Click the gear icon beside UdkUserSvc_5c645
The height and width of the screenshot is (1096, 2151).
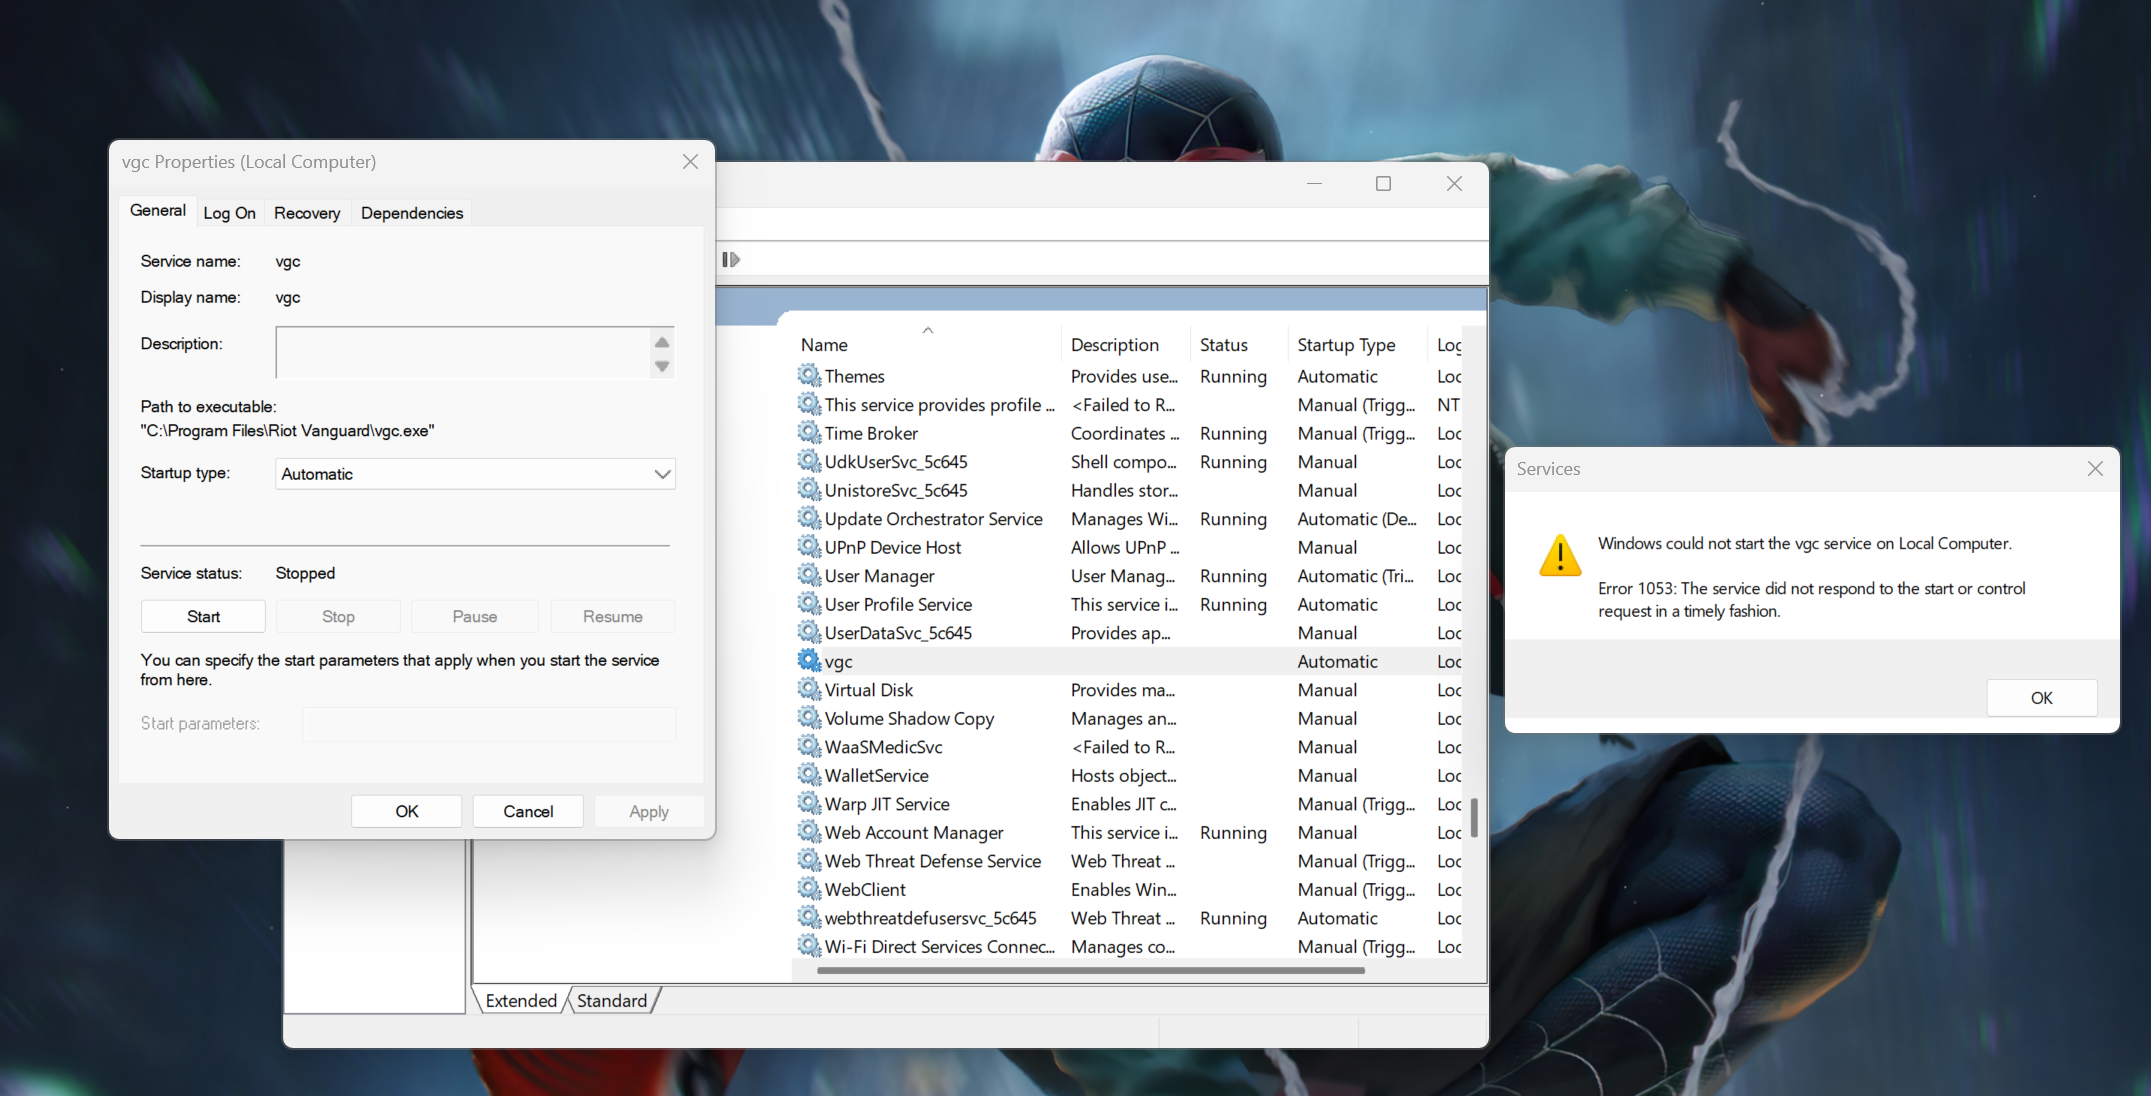[809, 461]
